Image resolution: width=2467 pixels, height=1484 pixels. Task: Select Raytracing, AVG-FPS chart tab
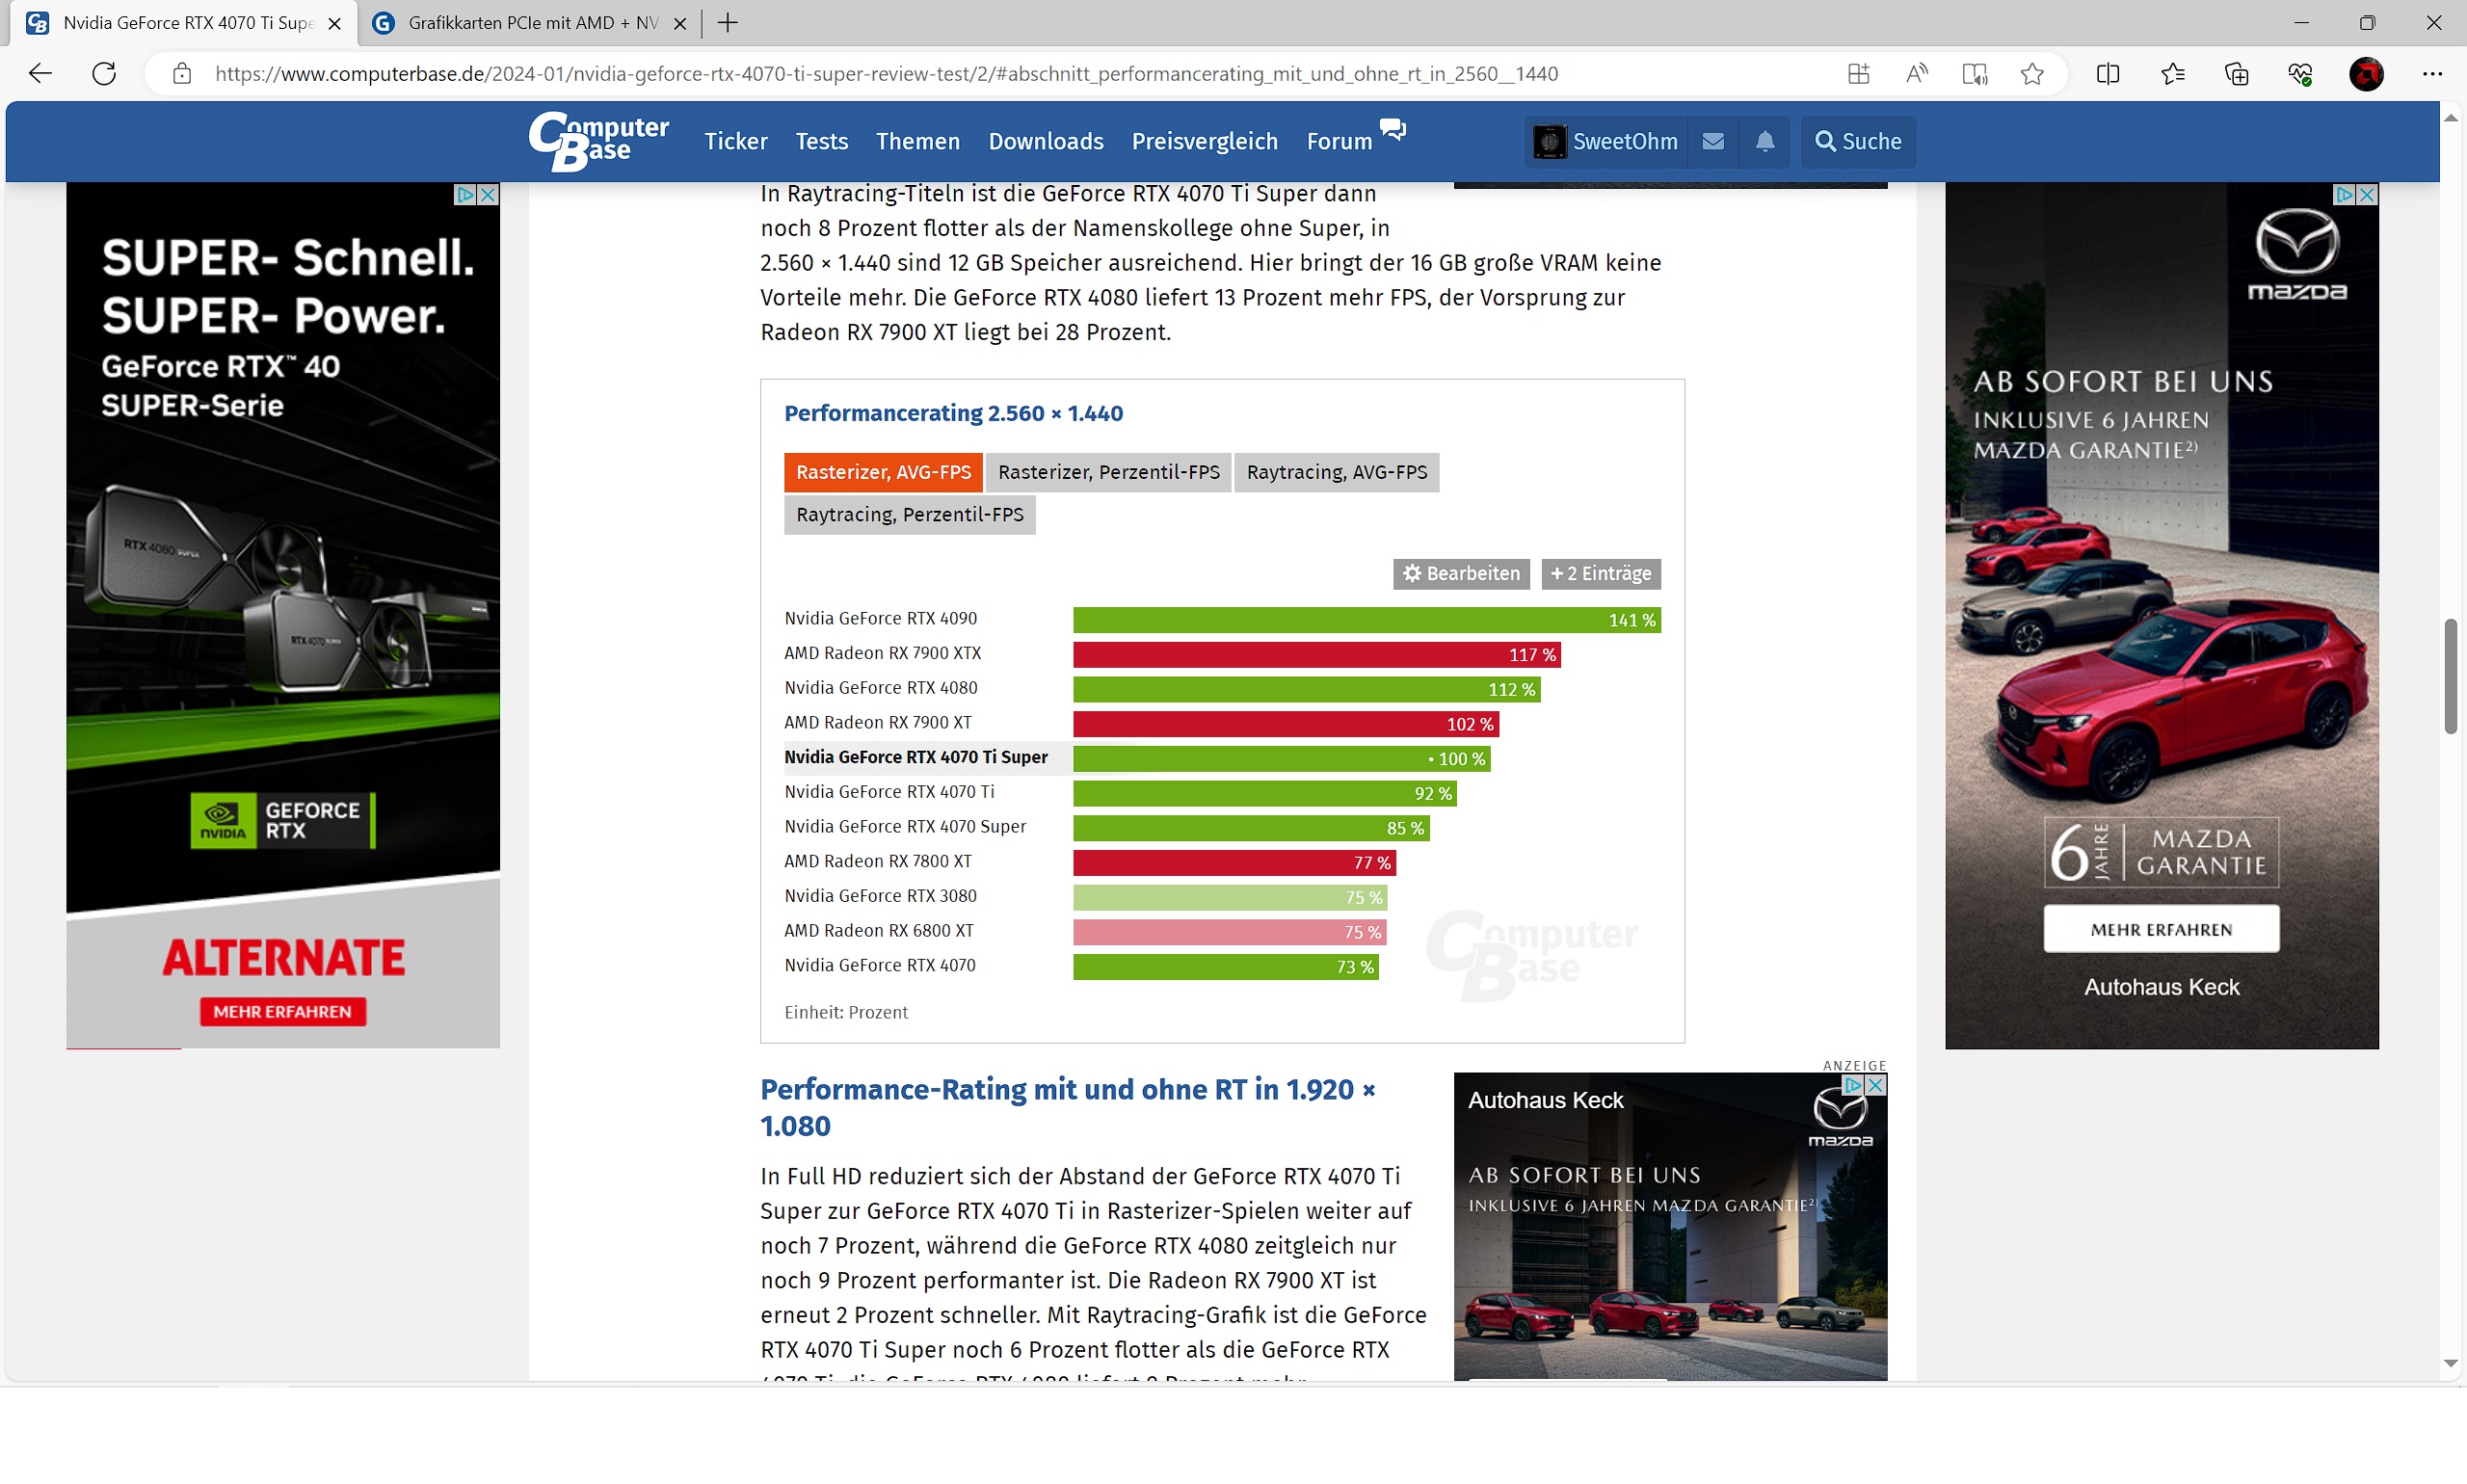(x=1336, y=472)
